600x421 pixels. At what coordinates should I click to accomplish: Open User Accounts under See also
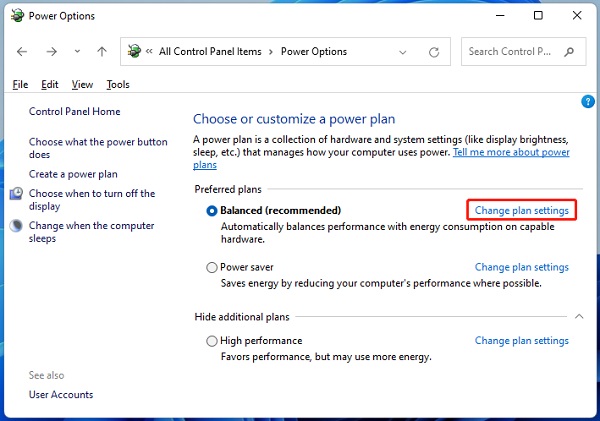click(61, 395)
